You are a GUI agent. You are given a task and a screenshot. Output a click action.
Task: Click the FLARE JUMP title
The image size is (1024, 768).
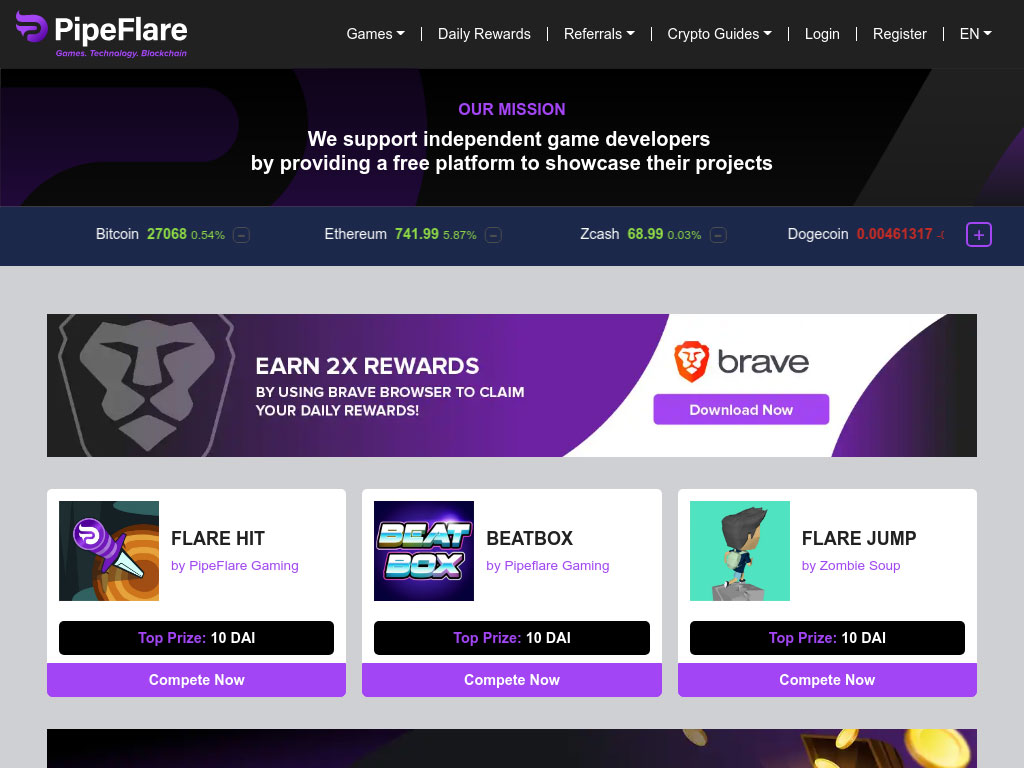coord(859,538)
